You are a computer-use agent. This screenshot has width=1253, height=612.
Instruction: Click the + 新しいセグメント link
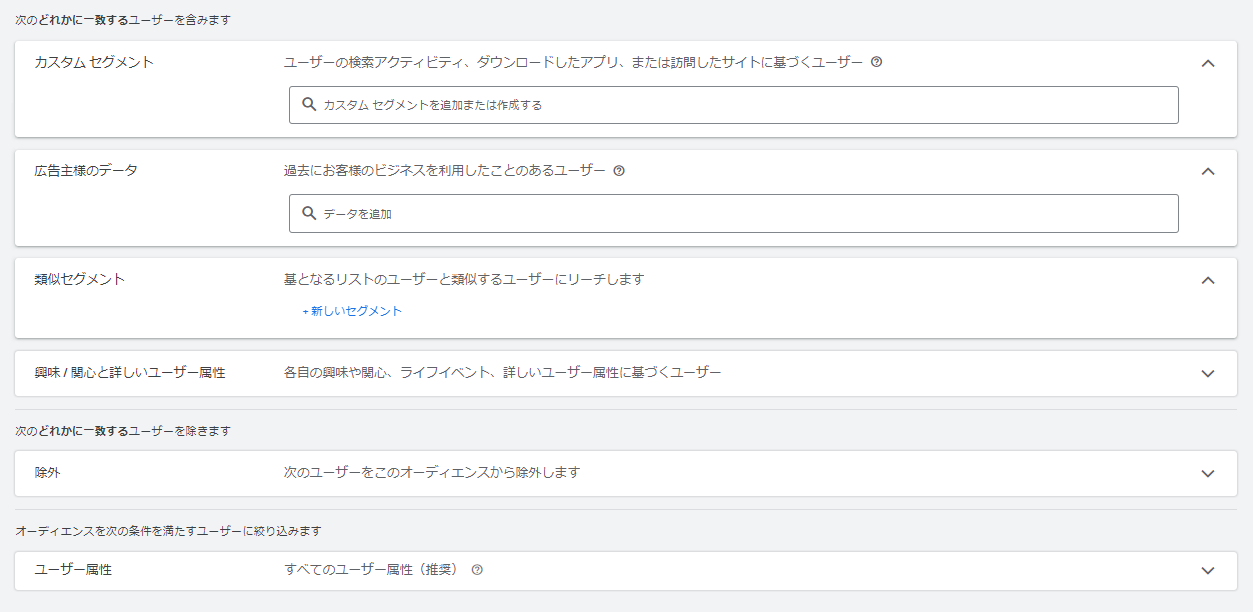click(x=352, y=311)
